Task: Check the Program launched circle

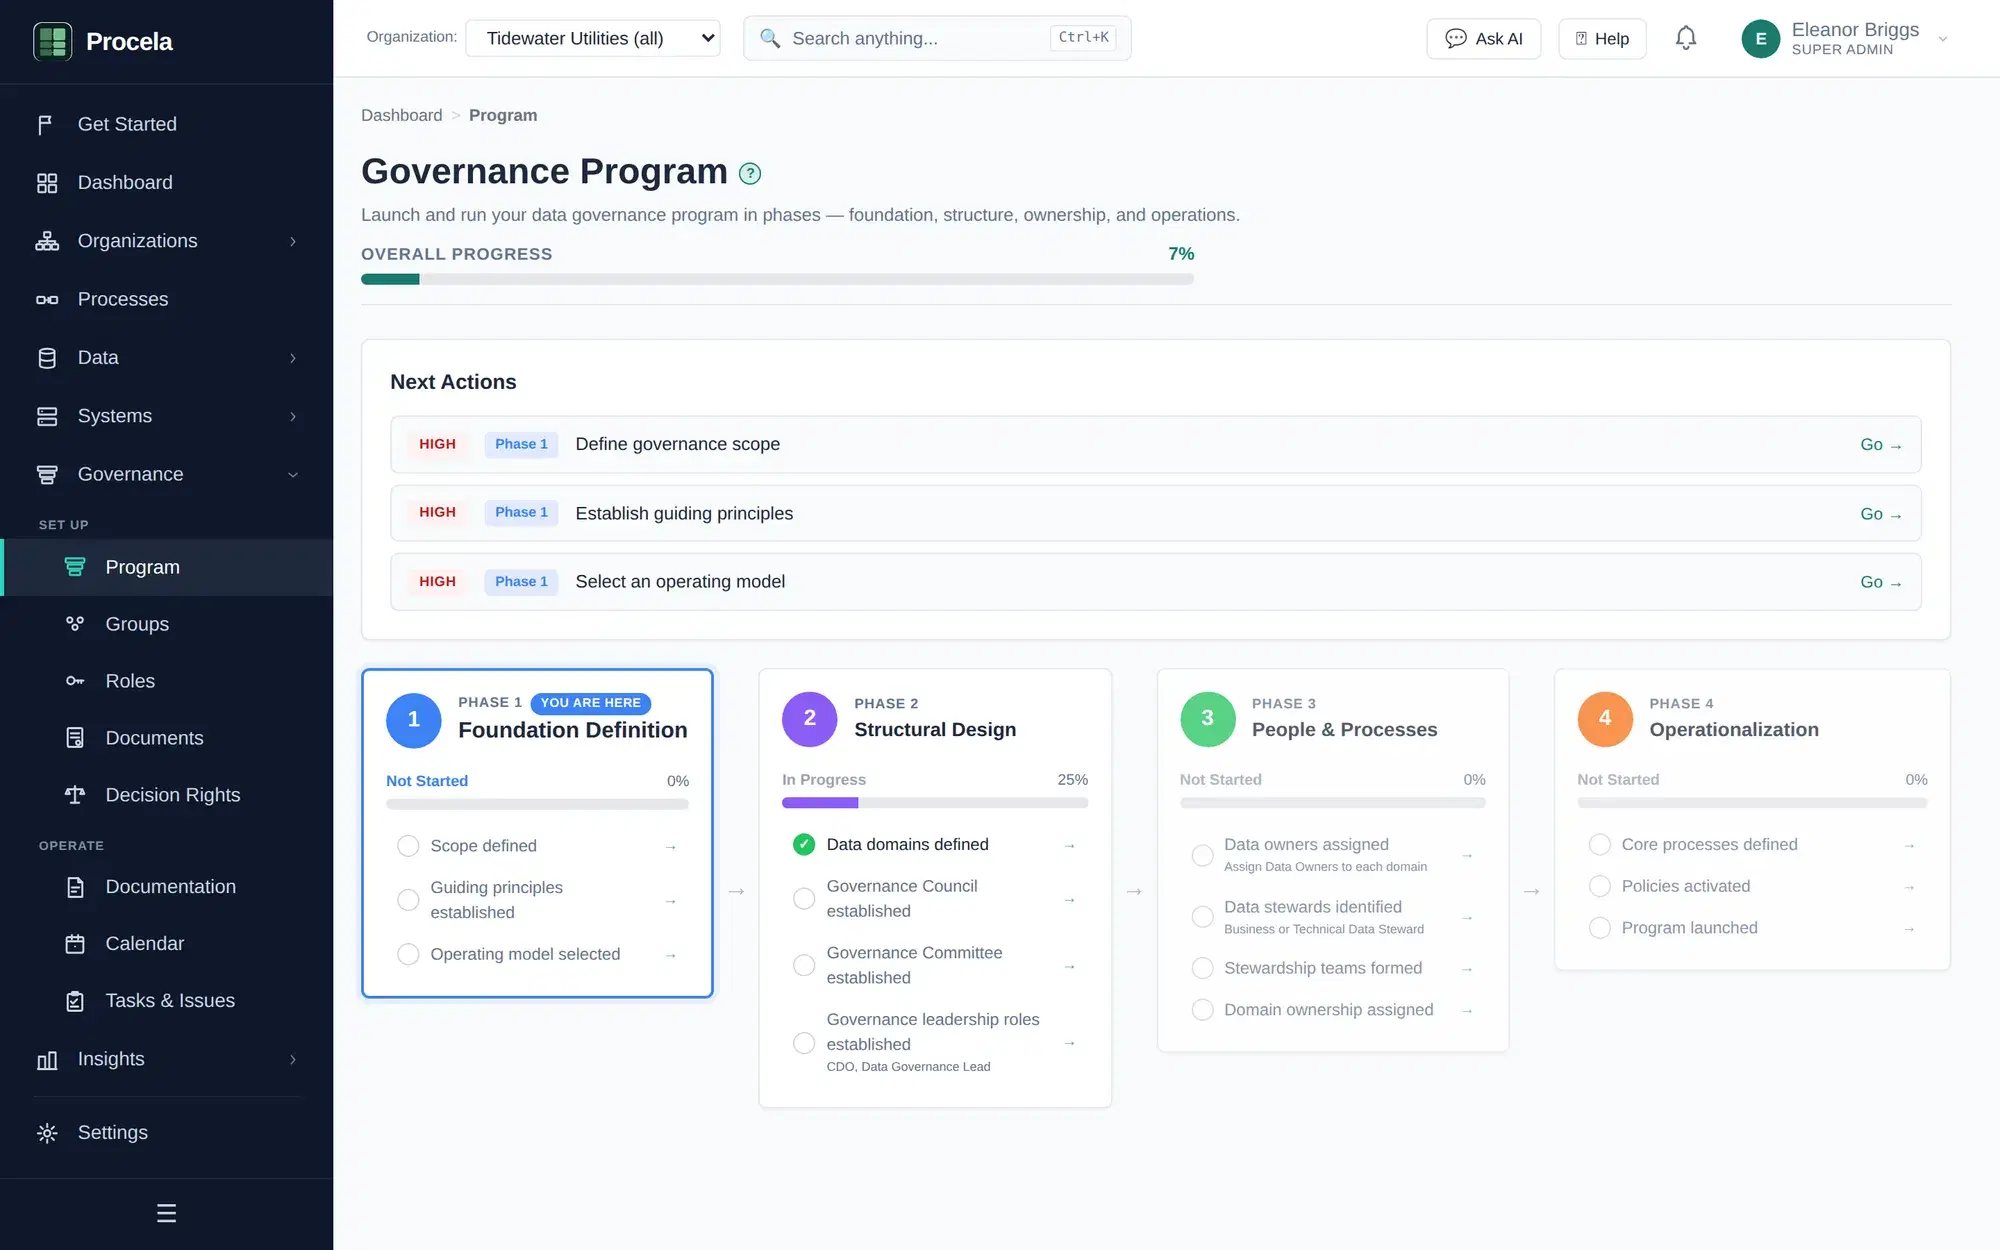Action: click(x=1600, y=928)
